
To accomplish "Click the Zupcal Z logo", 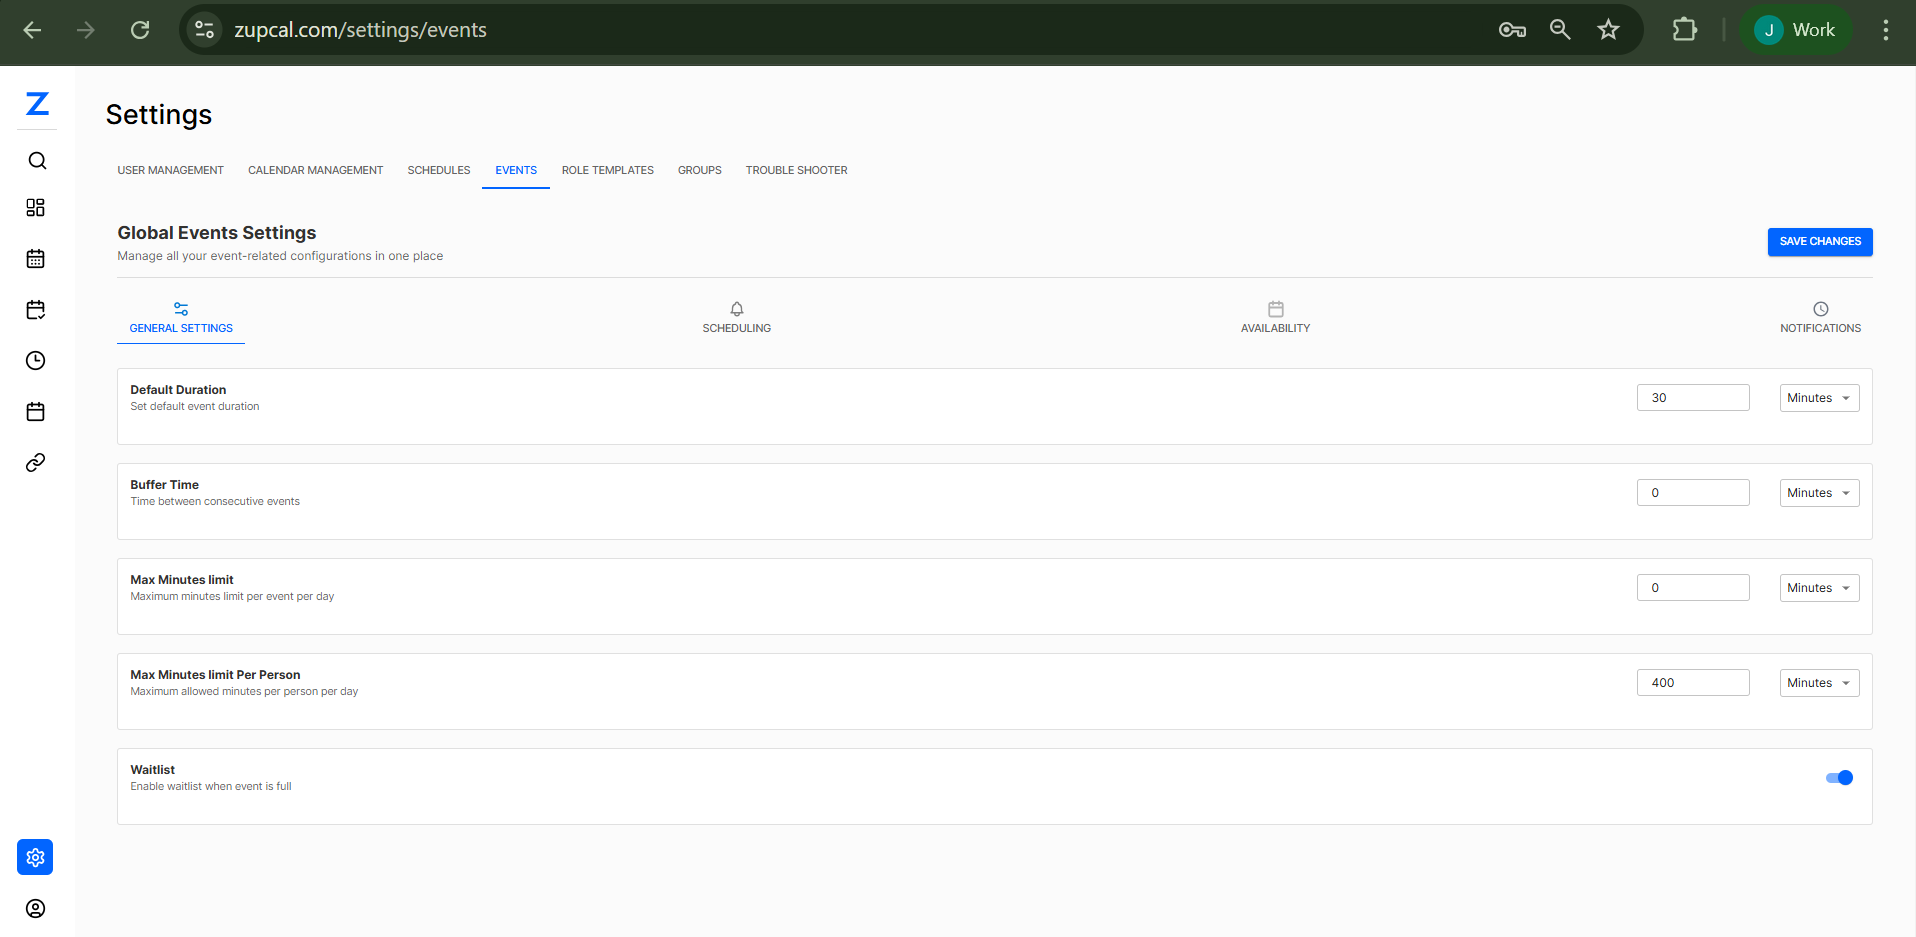I will 37,104.
